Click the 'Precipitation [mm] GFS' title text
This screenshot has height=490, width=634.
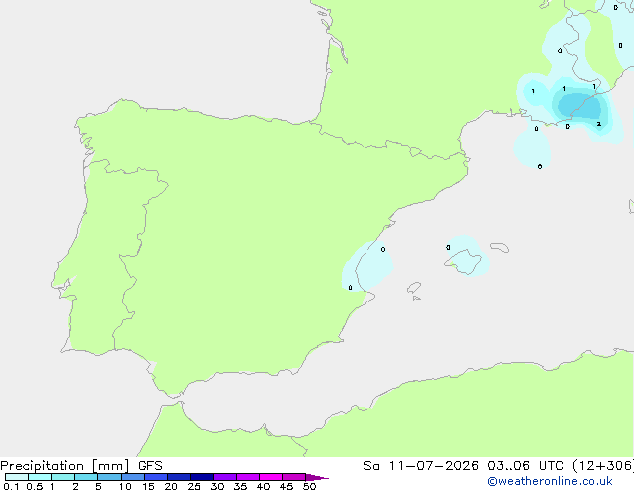tap(81, 466)
